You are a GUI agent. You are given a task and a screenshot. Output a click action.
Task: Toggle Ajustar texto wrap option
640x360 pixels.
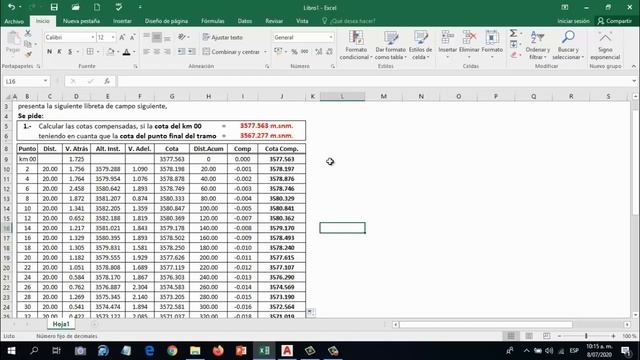coord(223,37)
